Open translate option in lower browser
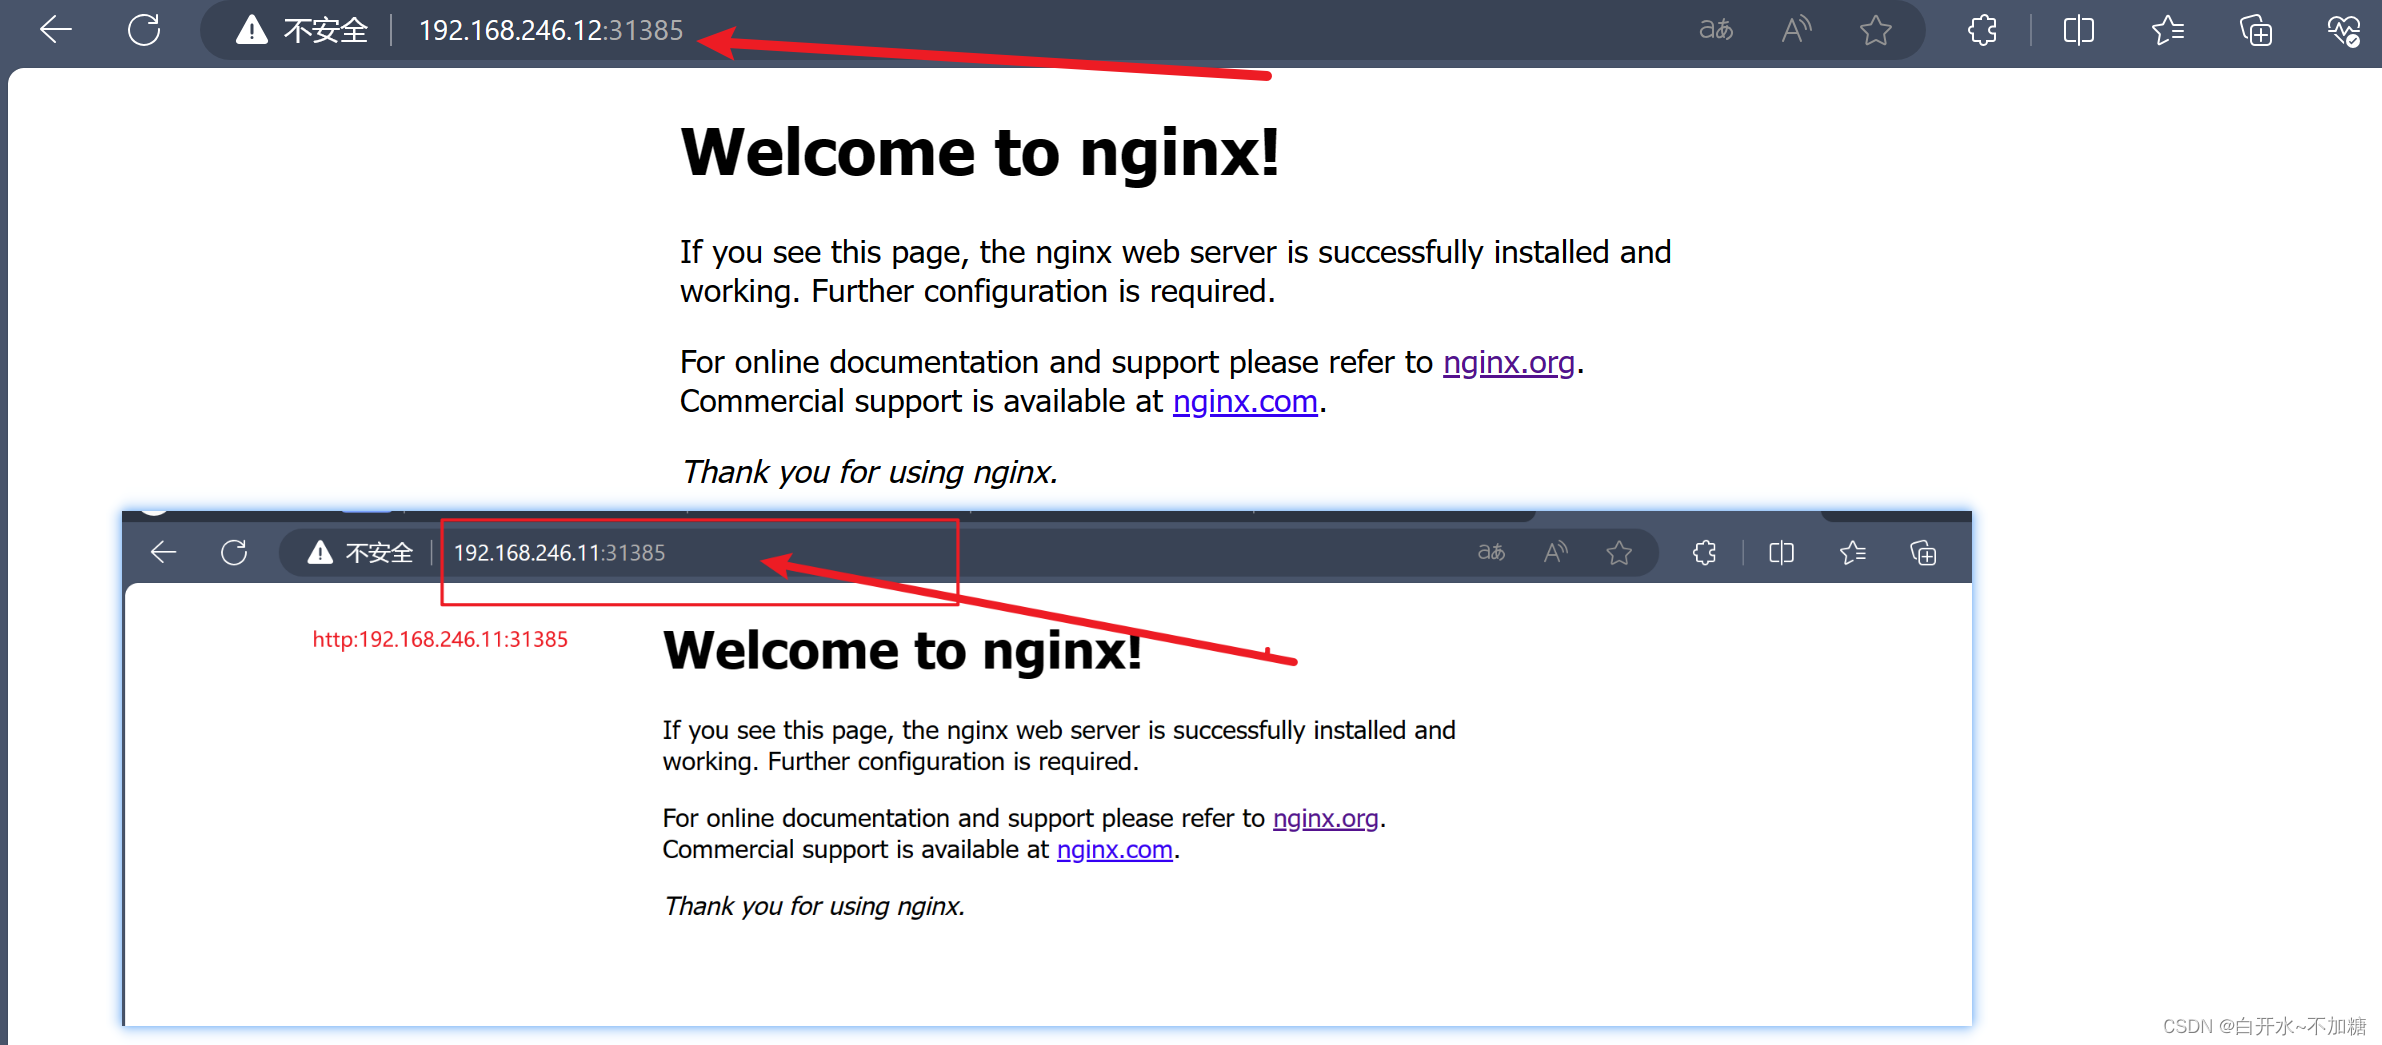 [x=1491, y=552]
